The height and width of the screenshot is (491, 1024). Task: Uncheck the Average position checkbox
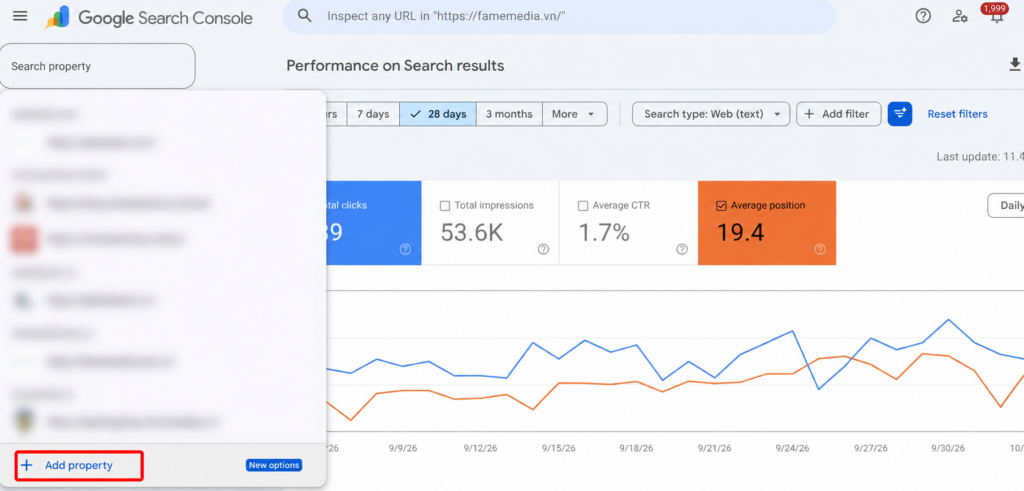722,206
